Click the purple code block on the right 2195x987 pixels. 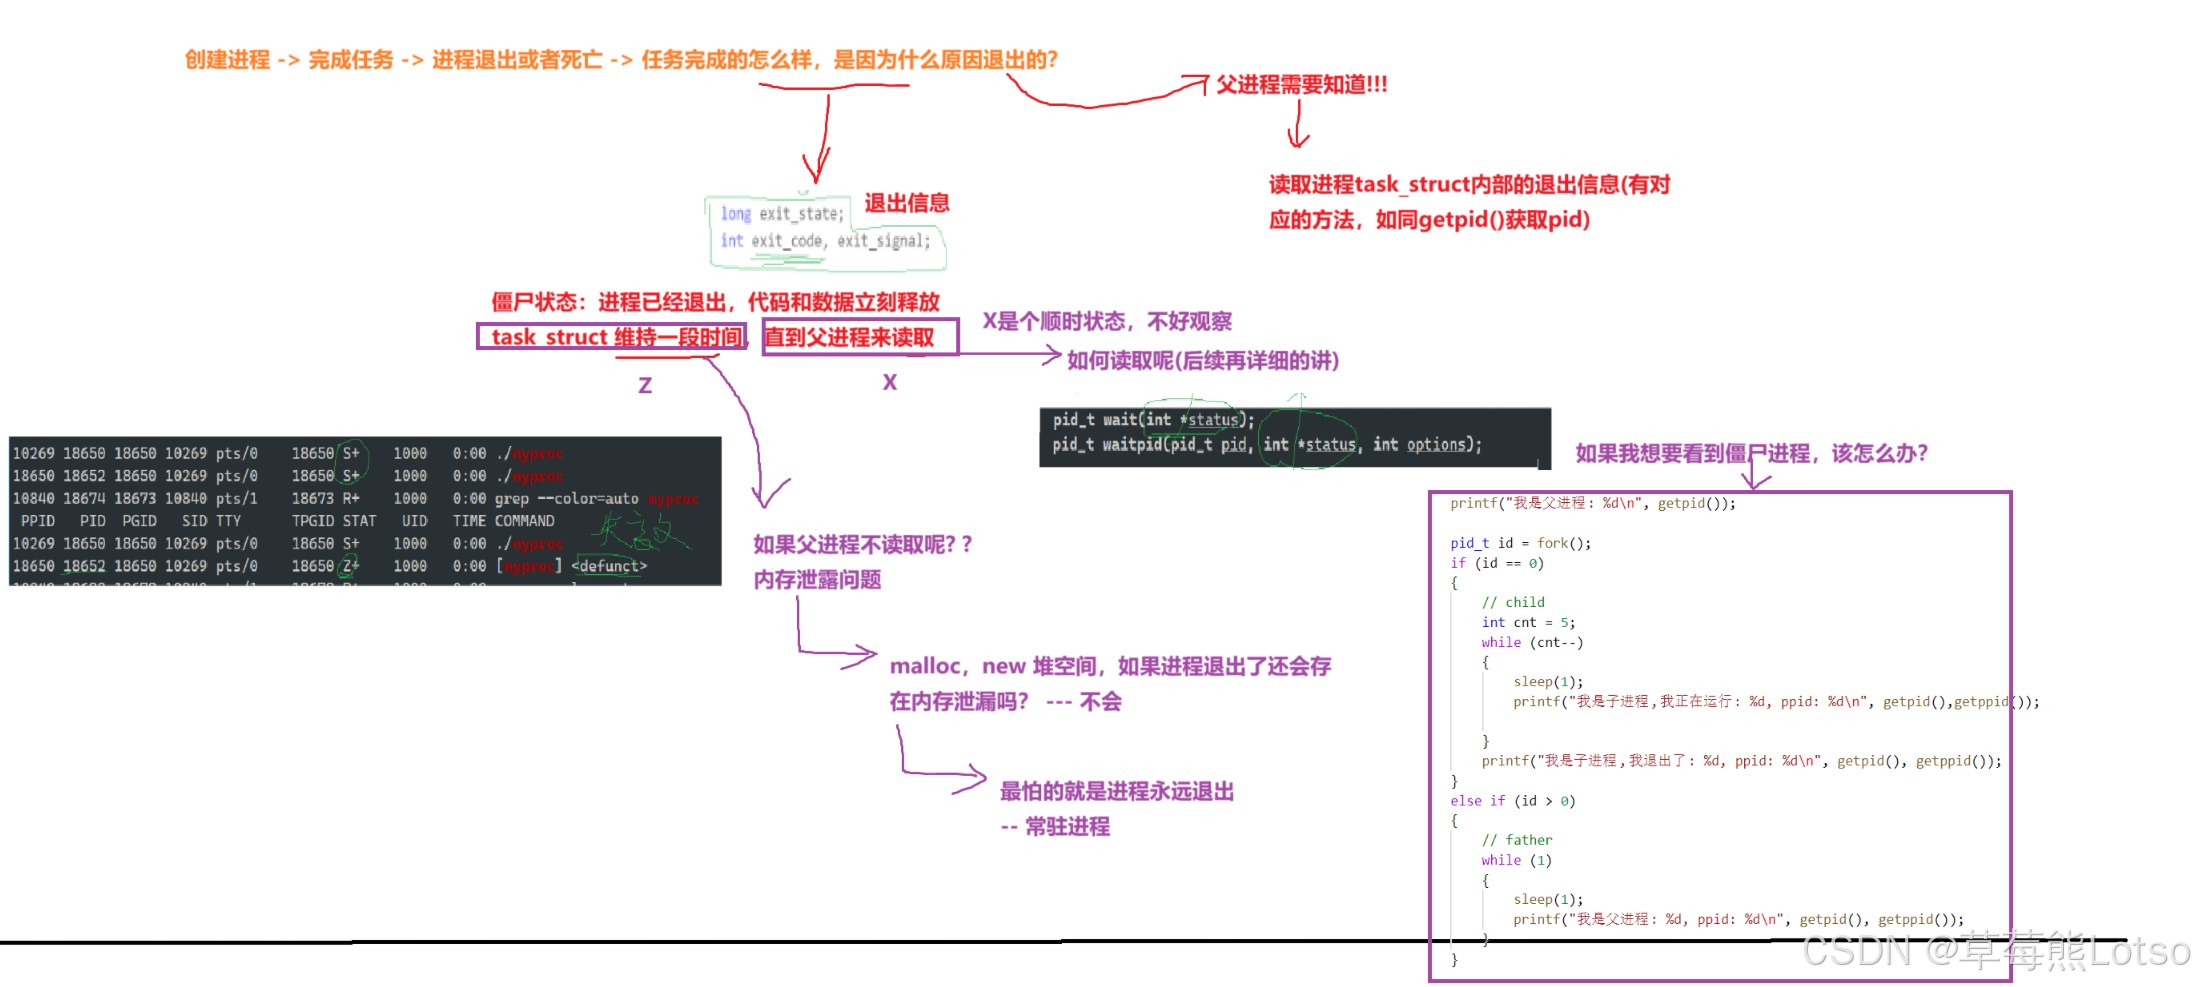(x=1720, y=730)
